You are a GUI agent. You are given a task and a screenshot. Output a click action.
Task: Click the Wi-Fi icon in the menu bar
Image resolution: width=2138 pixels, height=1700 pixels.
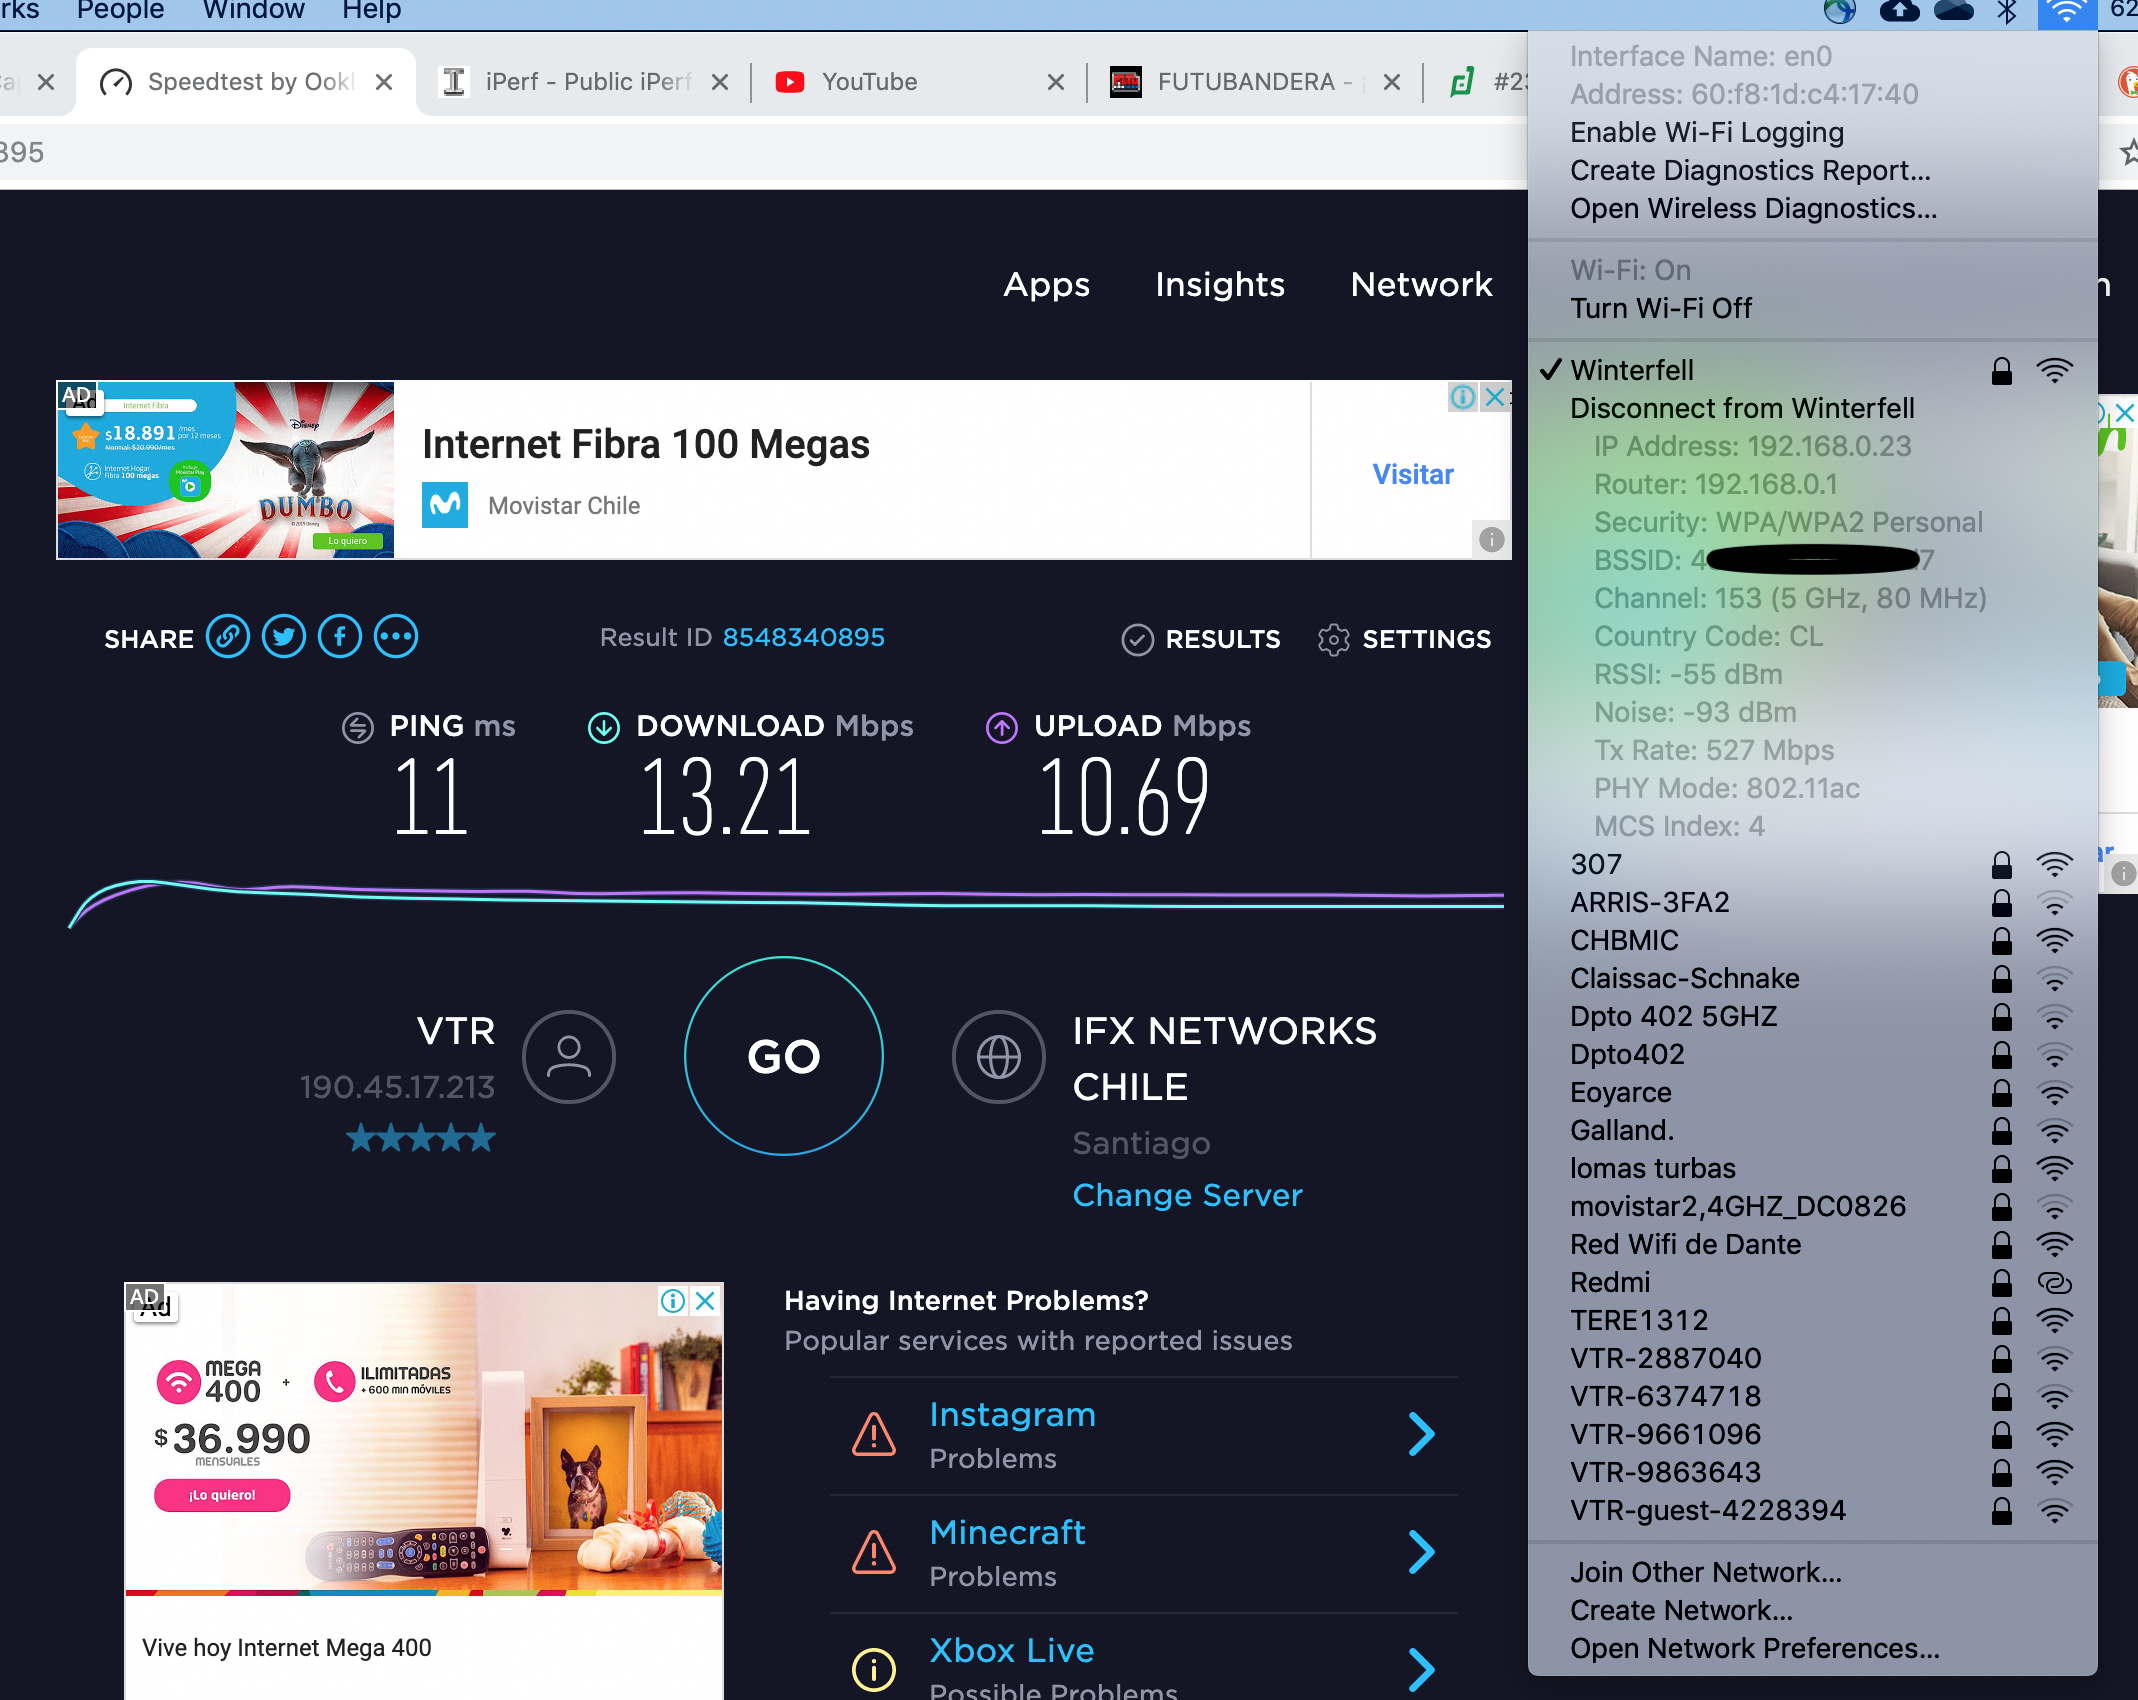click(x=2067, y=12)
